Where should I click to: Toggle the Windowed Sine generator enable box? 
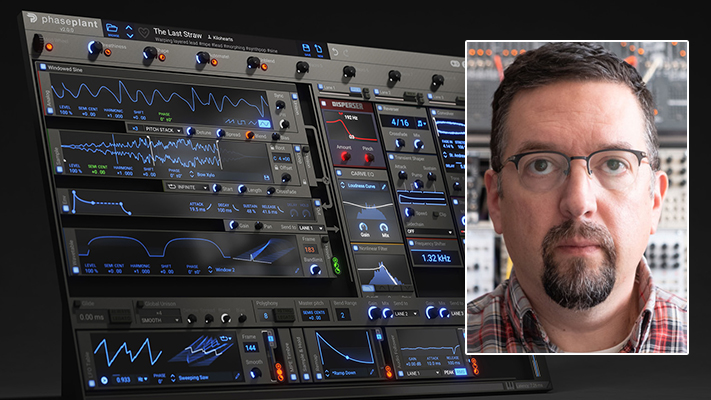pyautogui.click(x=41, y=67)
